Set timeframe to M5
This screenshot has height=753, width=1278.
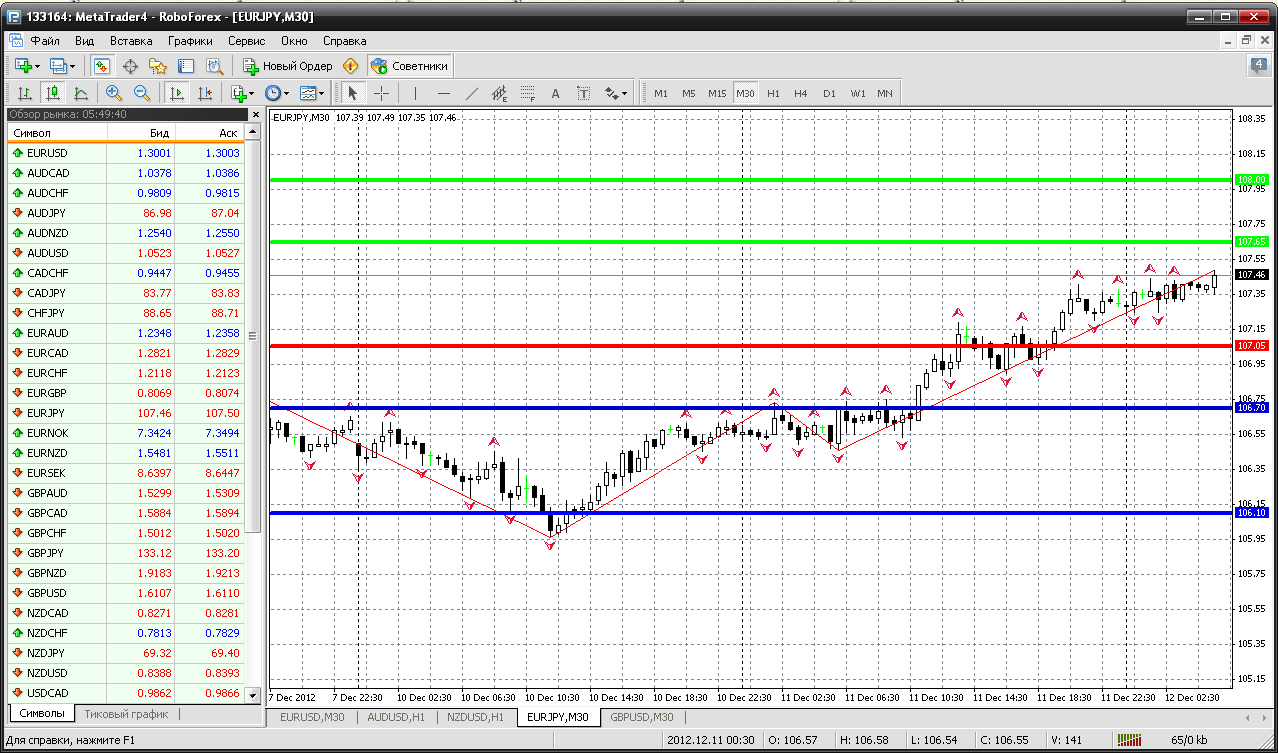[x=689, y=93]
